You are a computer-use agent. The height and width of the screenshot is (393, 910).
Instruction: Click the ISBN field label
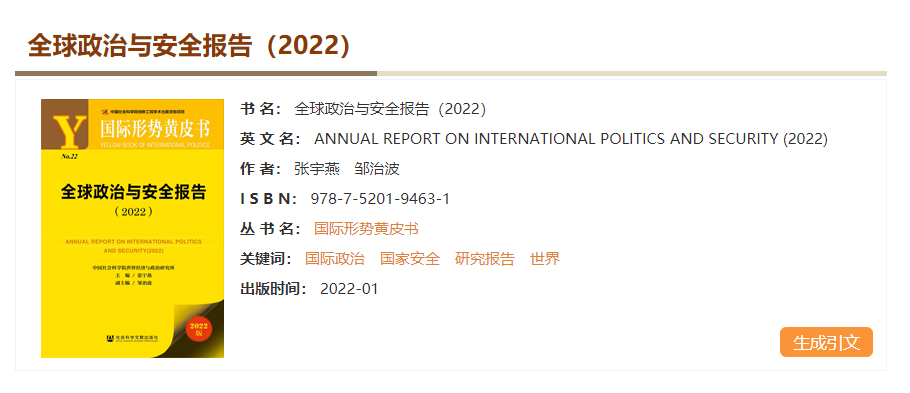[269, 199]
